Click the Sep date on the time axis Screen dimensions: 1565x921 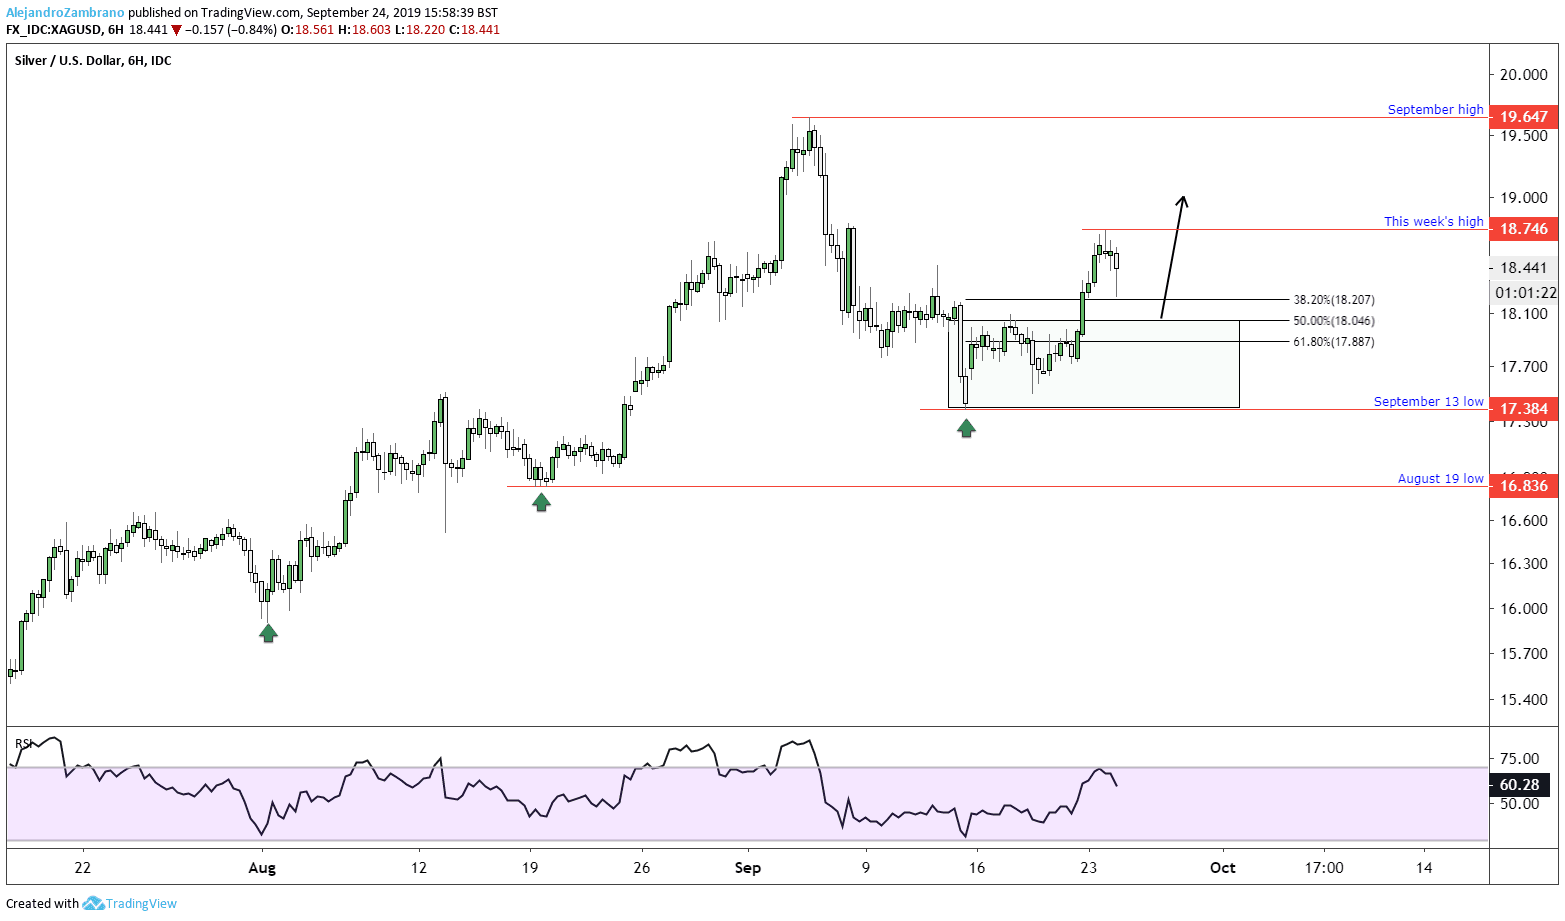[748, 868]
